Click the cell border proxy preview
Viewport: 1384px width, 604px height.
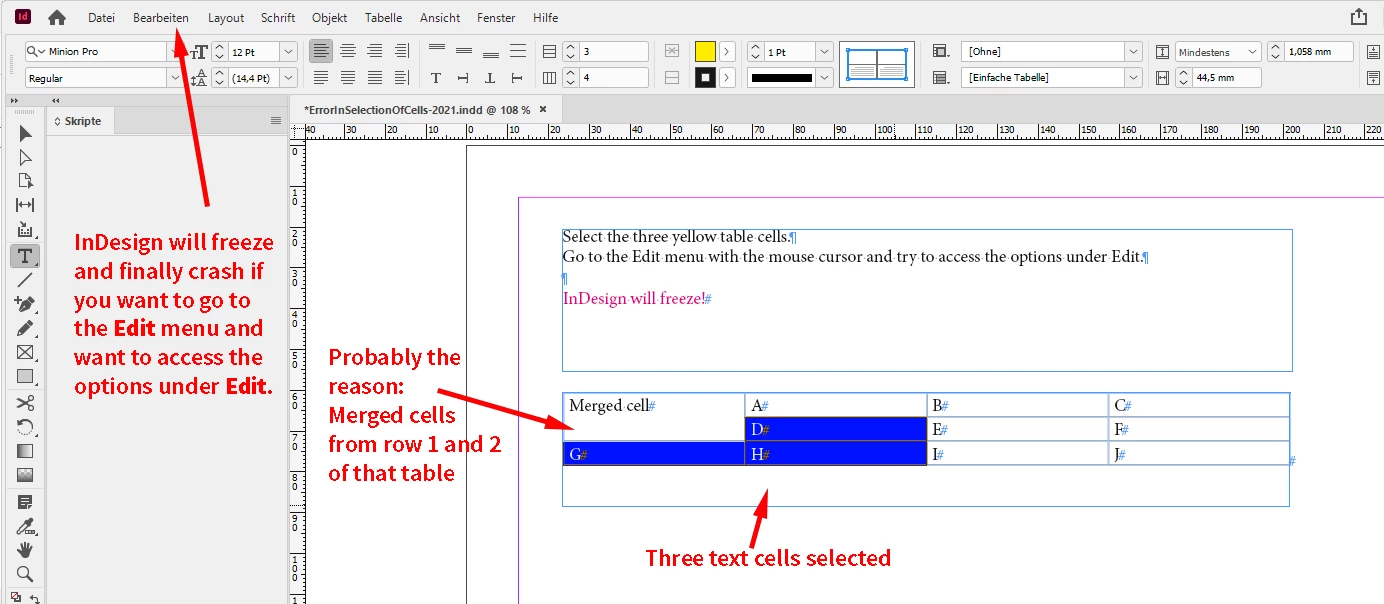(877, 64)
